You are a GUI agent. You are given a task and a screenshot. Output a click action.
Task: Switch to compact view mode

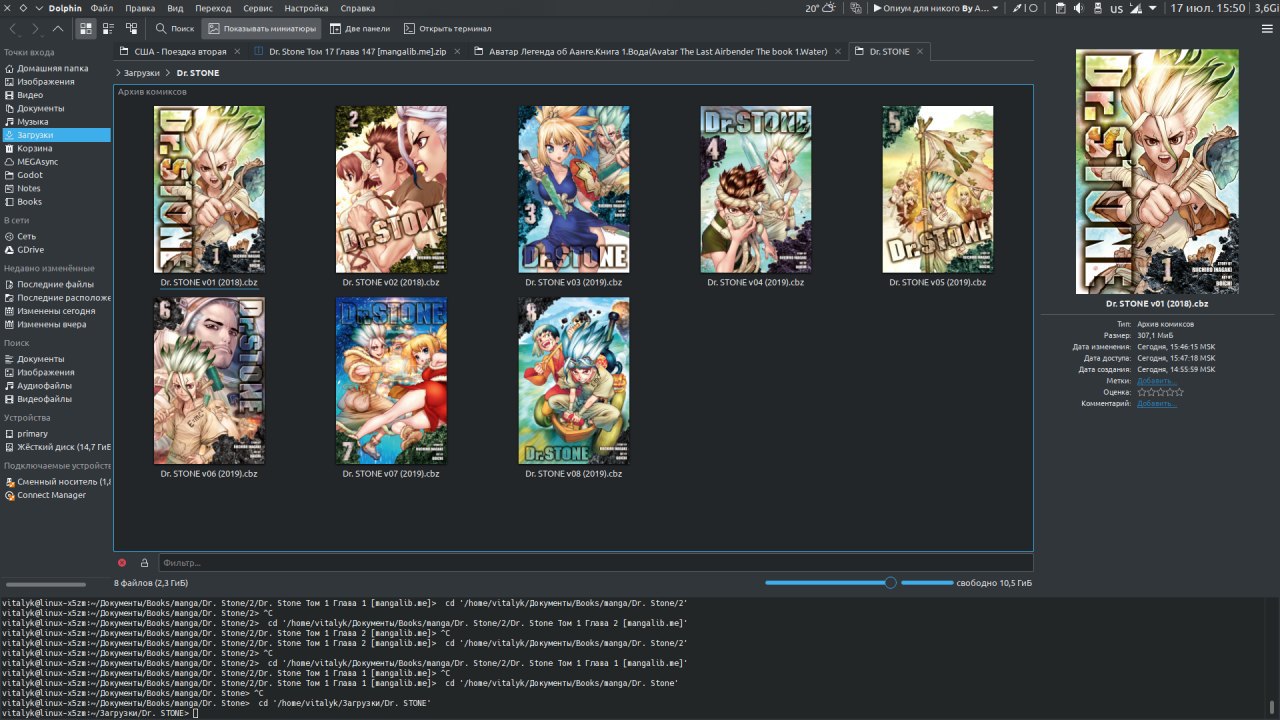(x=108, y=29)
